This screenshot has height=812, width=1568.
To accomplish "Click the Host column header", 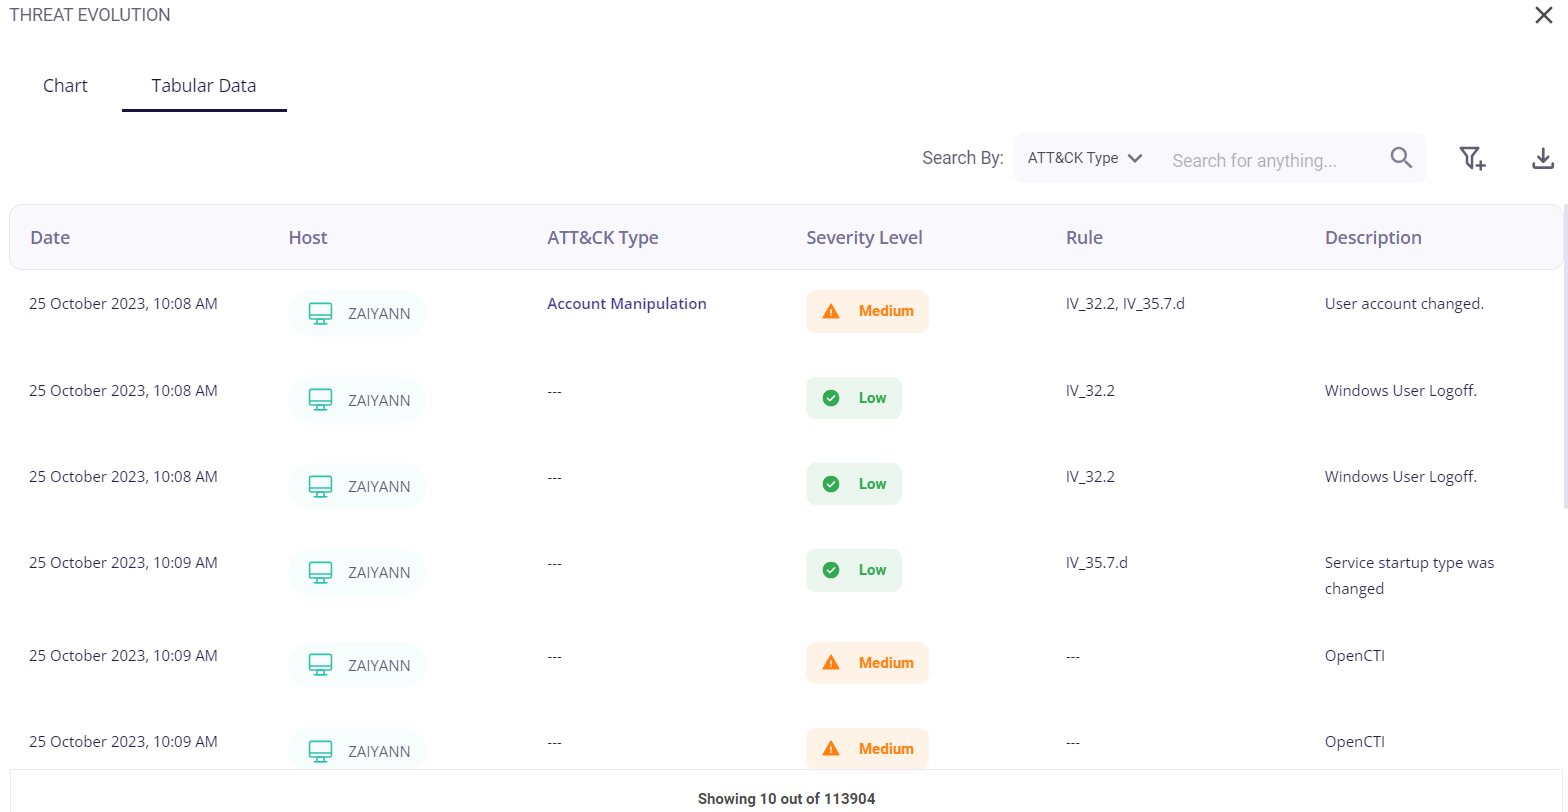I will (308, 238).
